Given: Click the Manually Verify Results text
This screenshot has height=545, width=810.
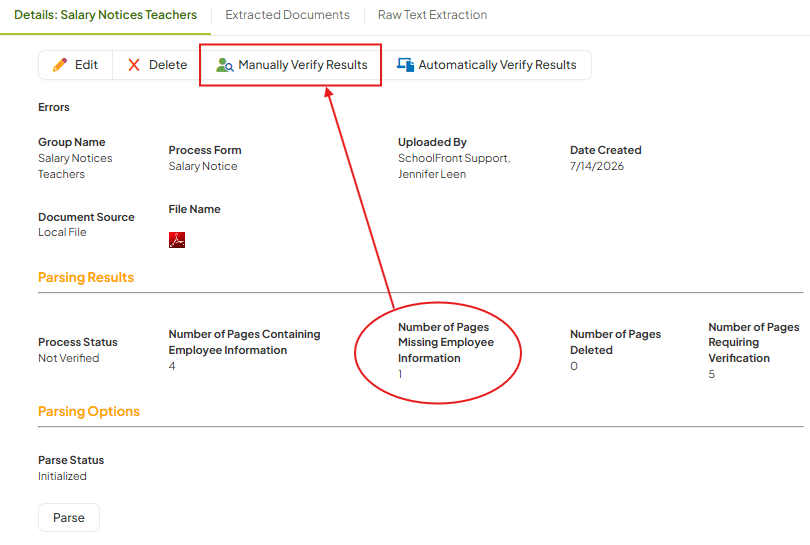Looking at the screenshot, I should [x=303, y=65].
